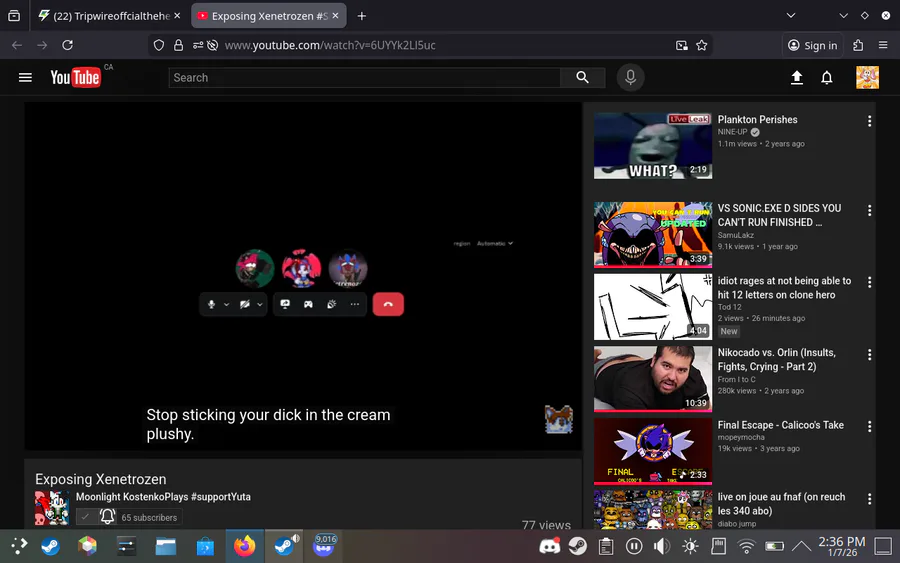The width and height of the screenshot is (900, 563).
Task: Open the options menu for Plankton Perishes
Action: [x=870, y=121]
